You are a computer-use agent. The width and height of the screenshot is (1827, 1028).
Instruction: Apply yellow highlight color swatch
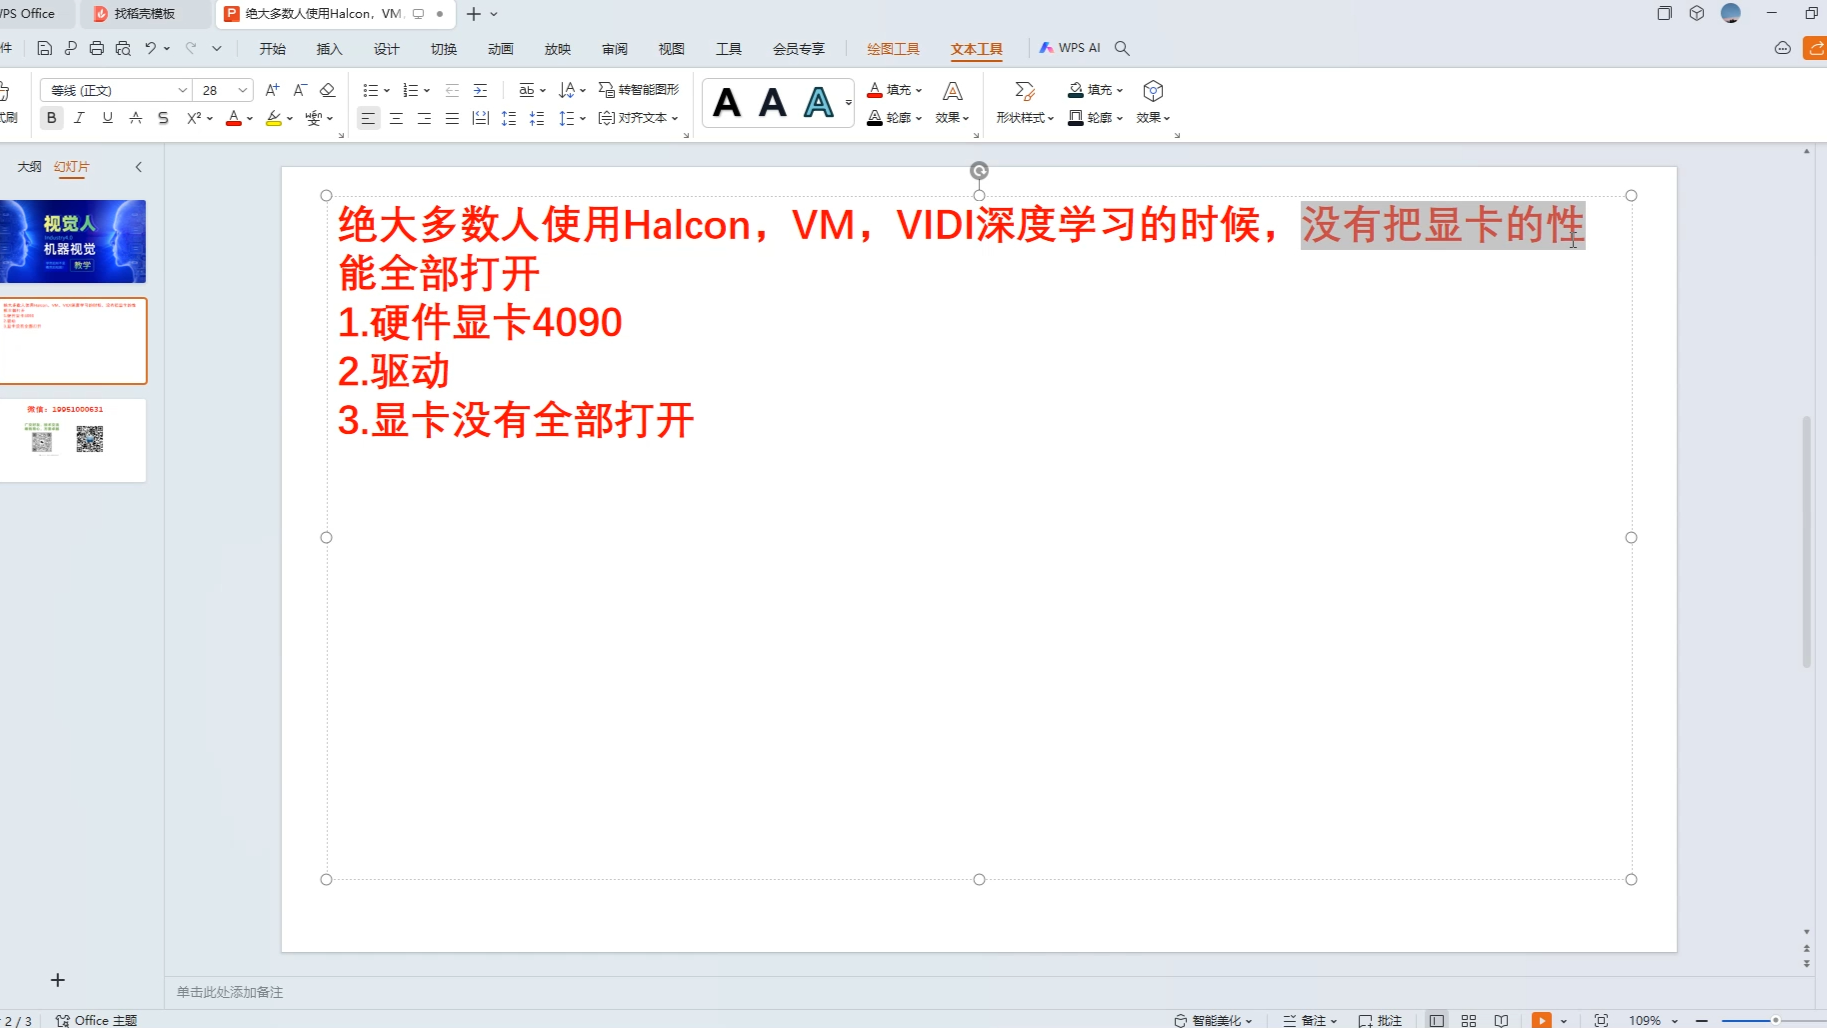pyautogui.click(x=273, y=118)
